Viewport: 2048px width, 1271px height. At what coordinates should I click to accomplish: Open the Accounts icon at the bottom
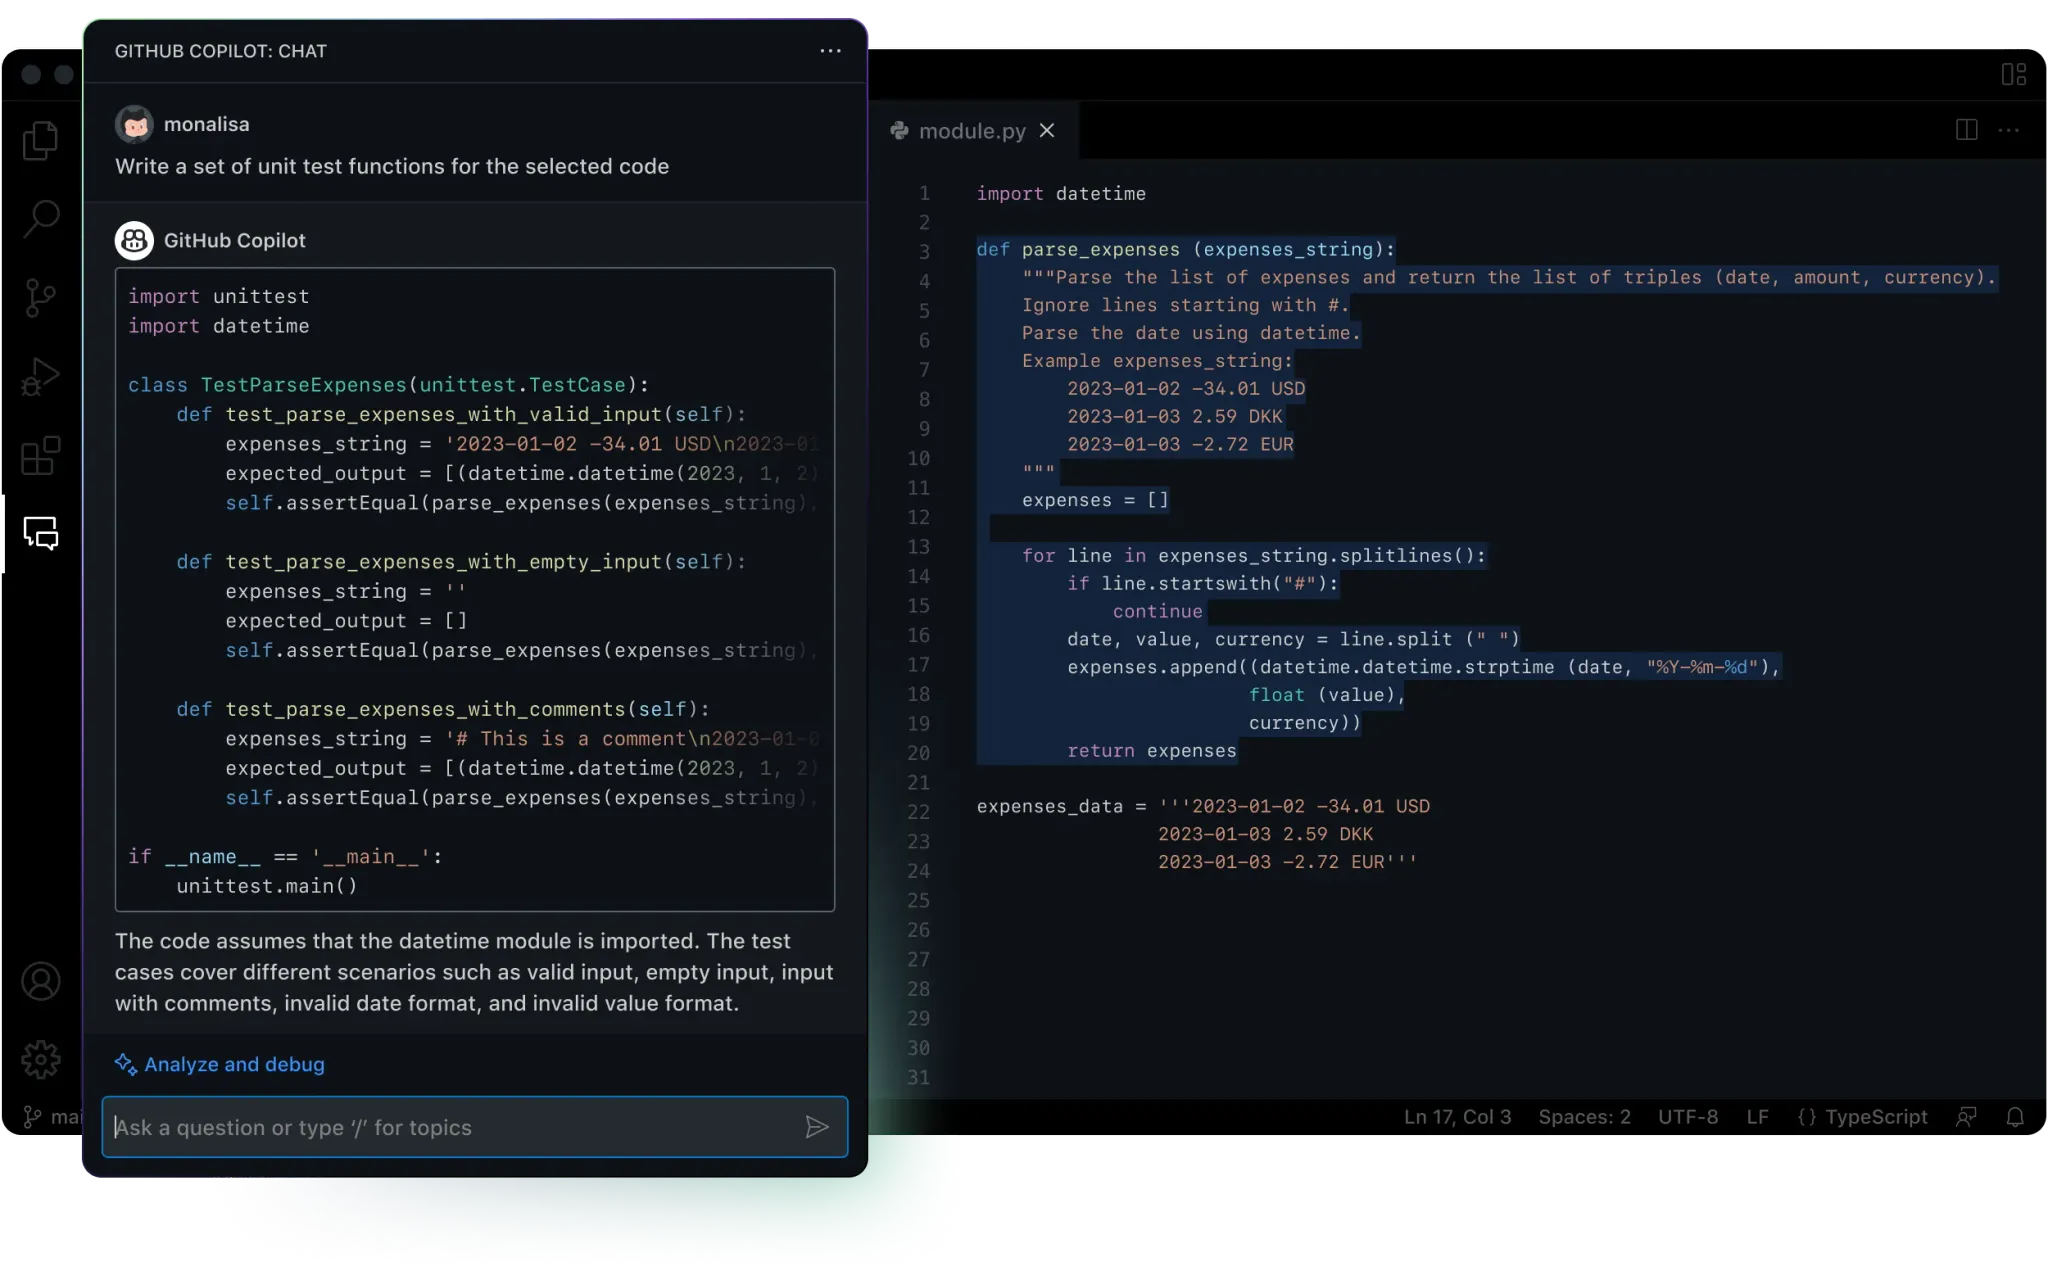click(x=41, y=981)
